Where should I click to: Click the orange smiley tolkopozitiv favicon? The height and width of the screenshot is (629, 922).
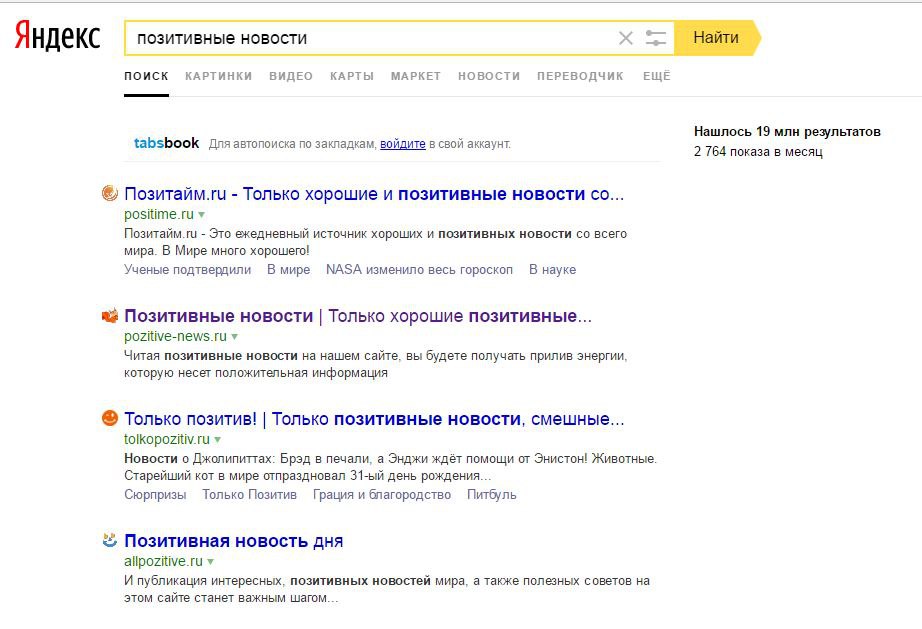point(109,418)
